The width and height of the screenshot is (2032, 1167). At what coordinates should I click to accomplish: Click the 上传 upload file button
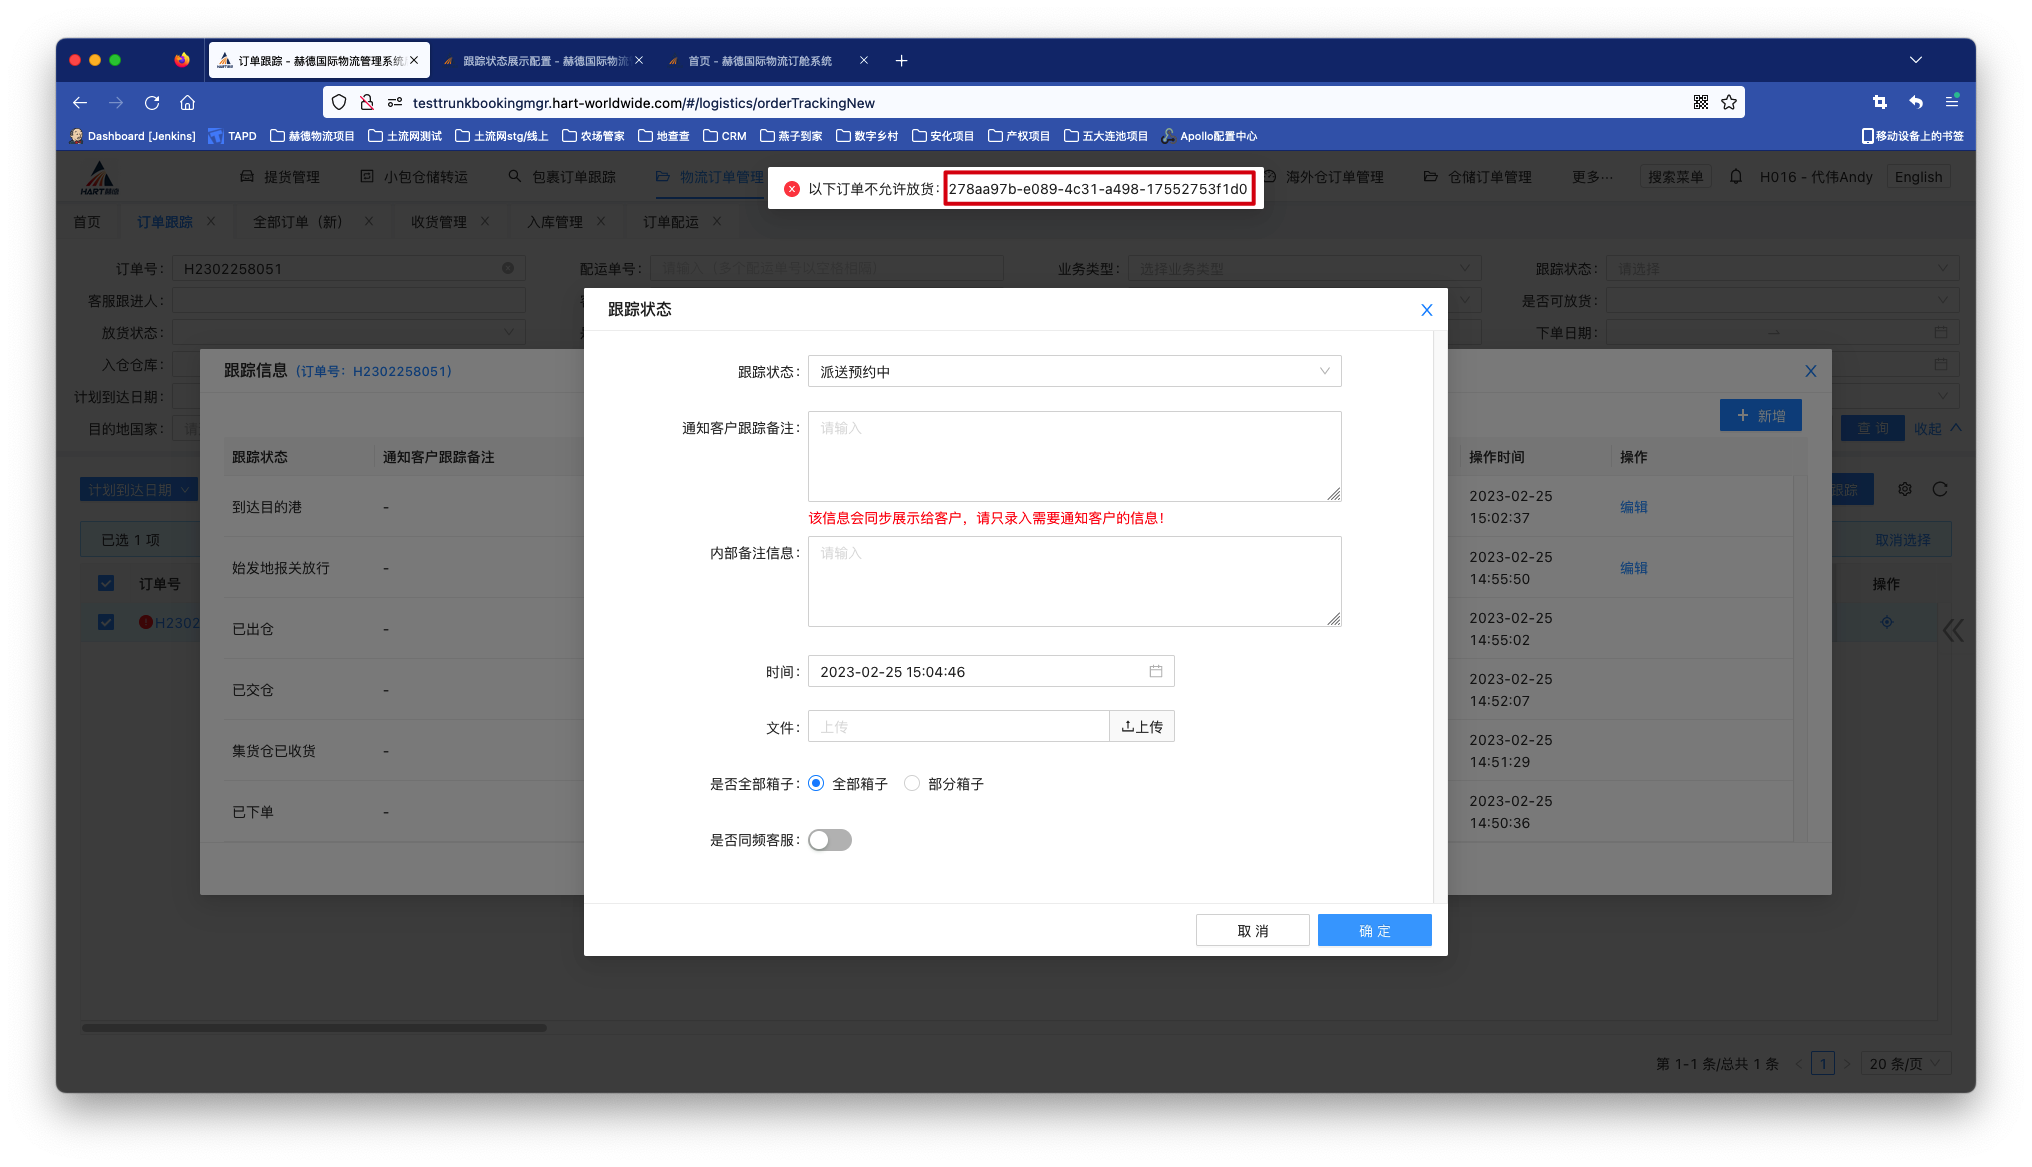tap(1141, 727)
